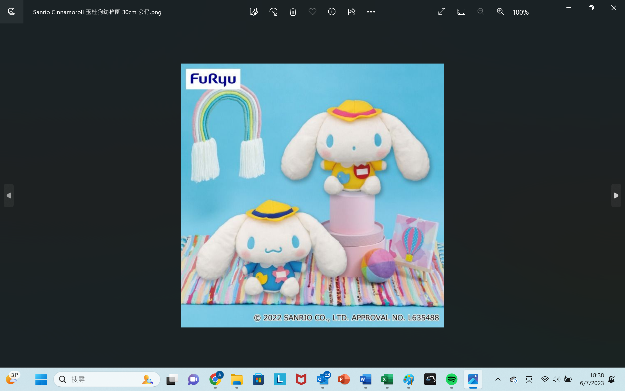This screenshot has height=391, width=625.
Task: Open the Chat app on the taskbar
Action: coord(193,379)
